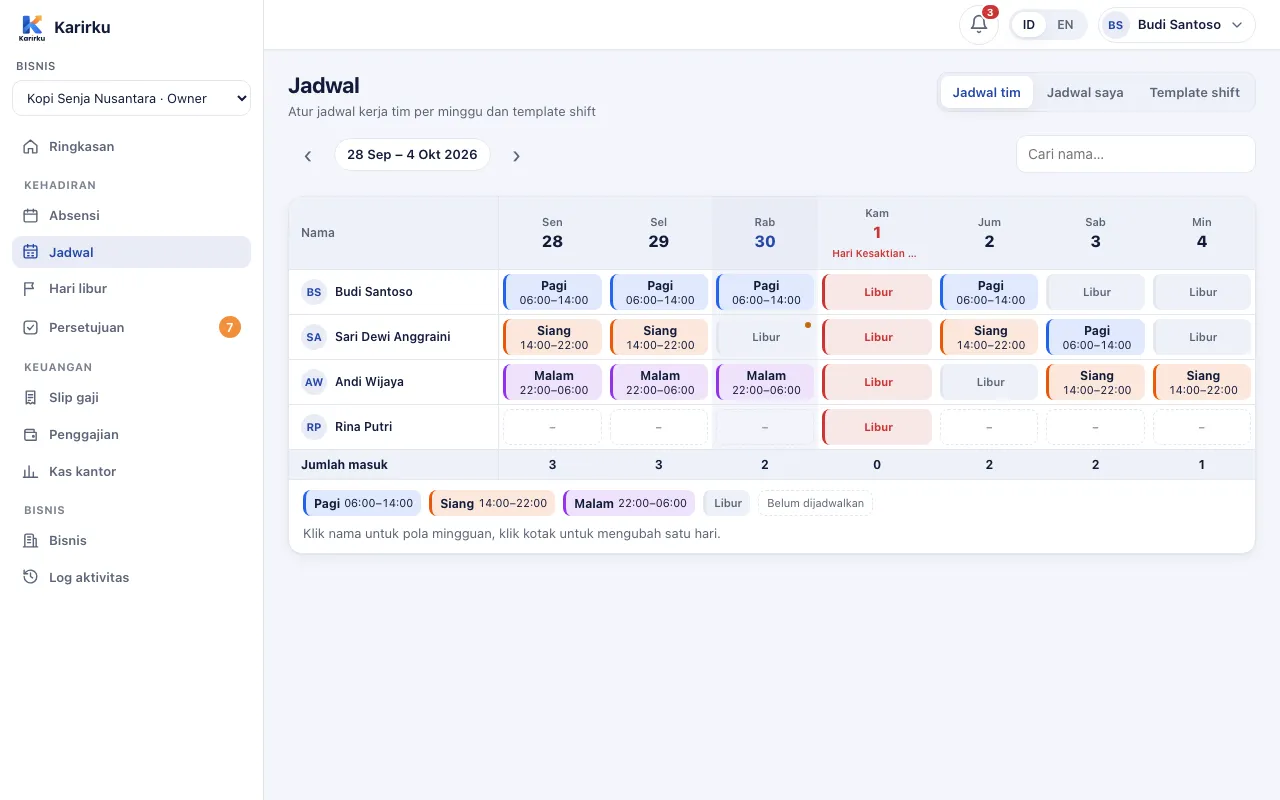Click the Kas kantor chart icon
Image resolution: width=1280 pixels, height=800 pixels.
coord(30,472)
